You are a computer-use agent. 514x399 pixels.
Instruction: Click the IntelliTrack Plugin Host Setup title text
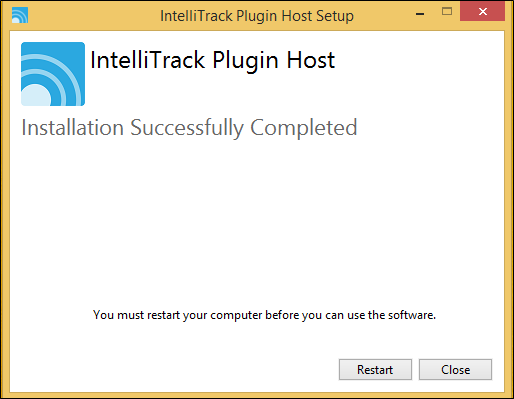click(257, 16)
